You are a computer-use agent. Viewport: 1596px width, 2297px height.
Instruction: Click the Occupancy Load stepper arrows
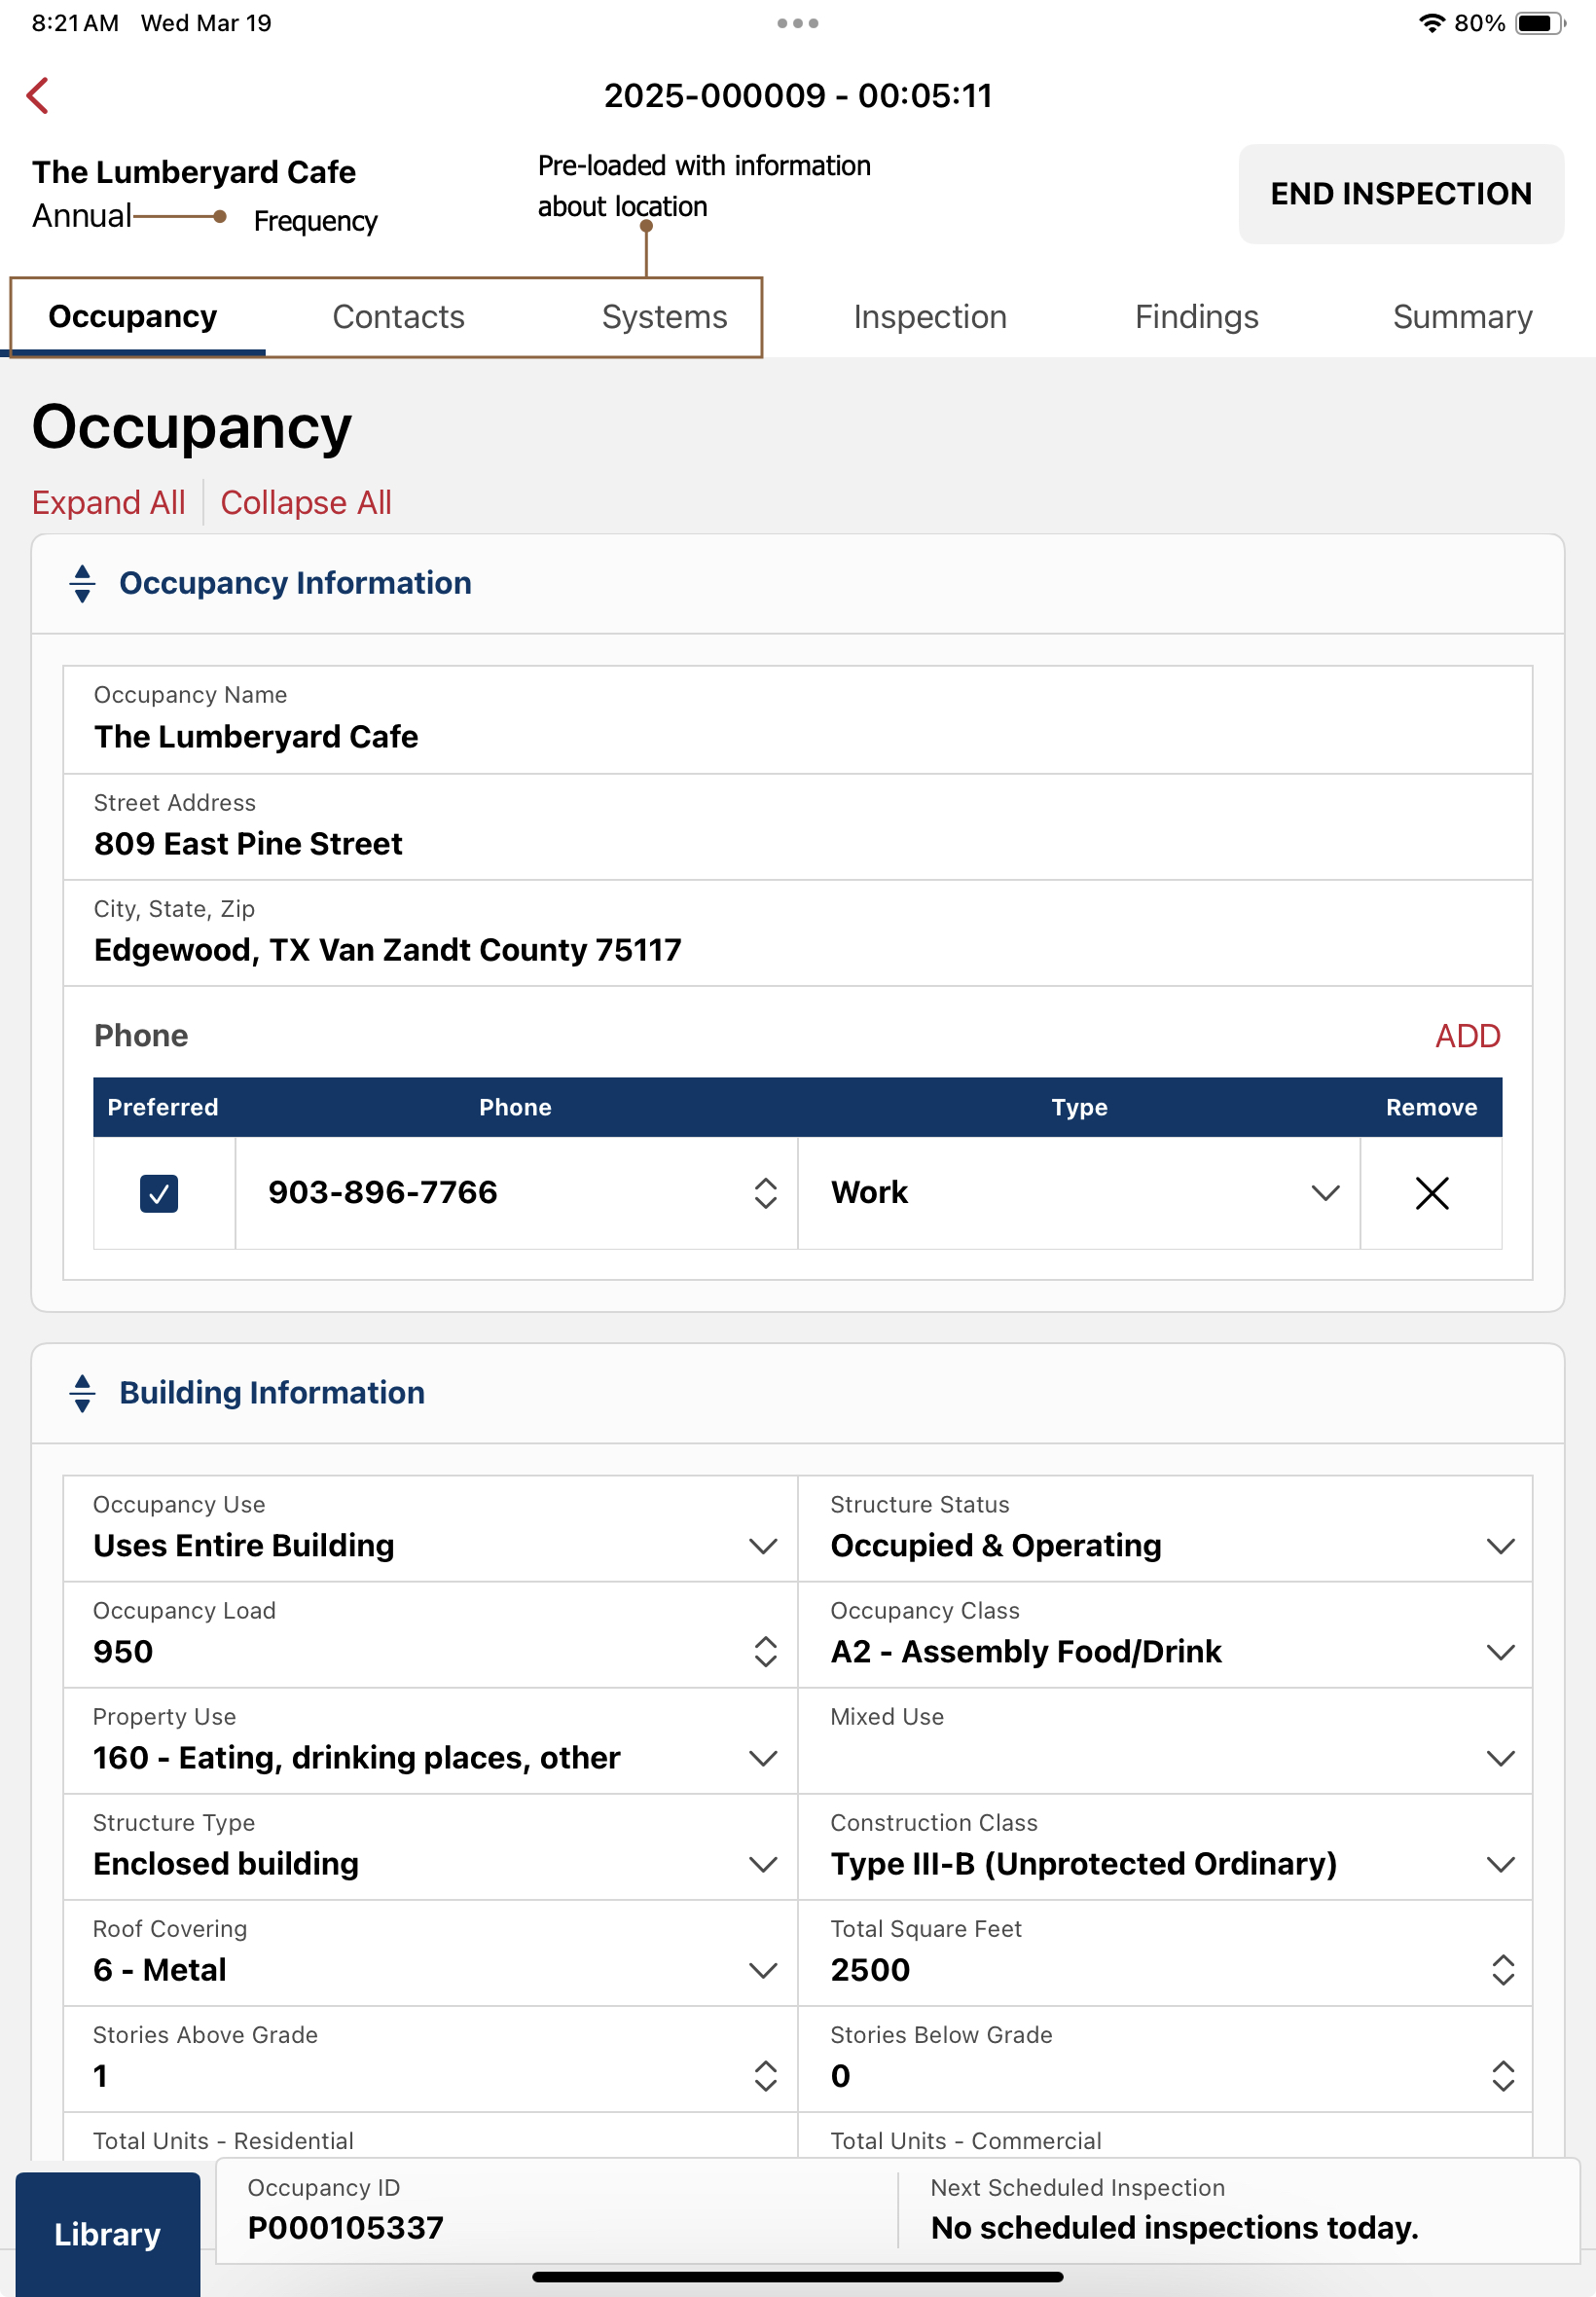click(x=765, y=1652)
